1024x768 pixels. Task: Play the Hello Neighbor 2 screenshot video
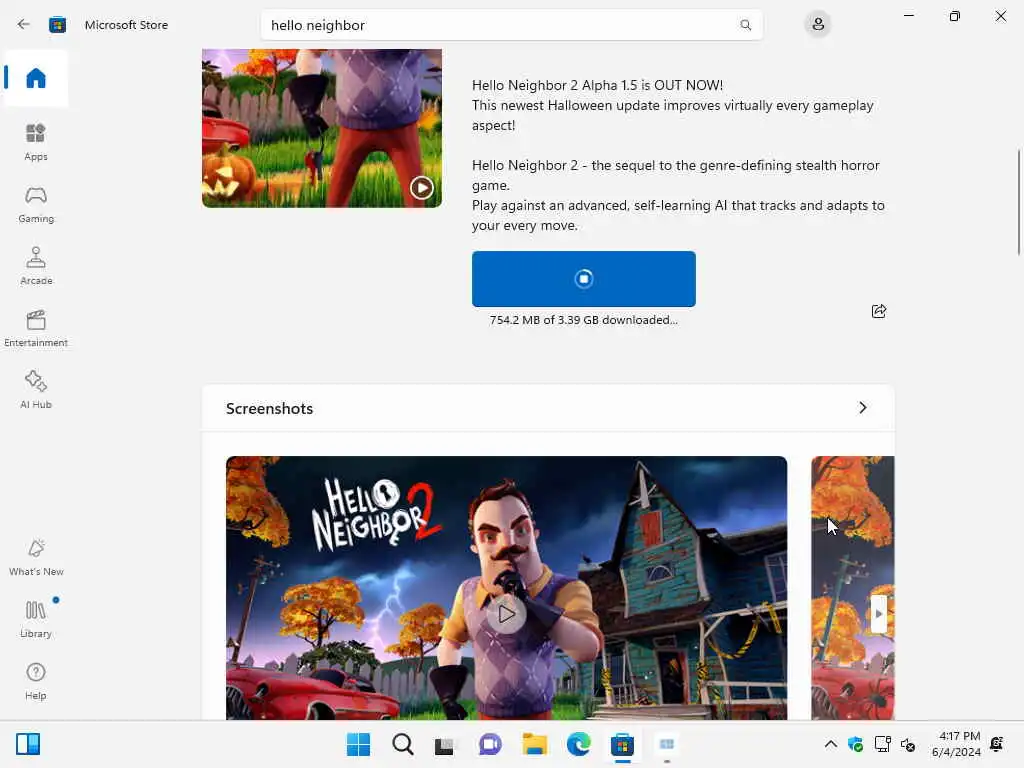pos(506,614)
